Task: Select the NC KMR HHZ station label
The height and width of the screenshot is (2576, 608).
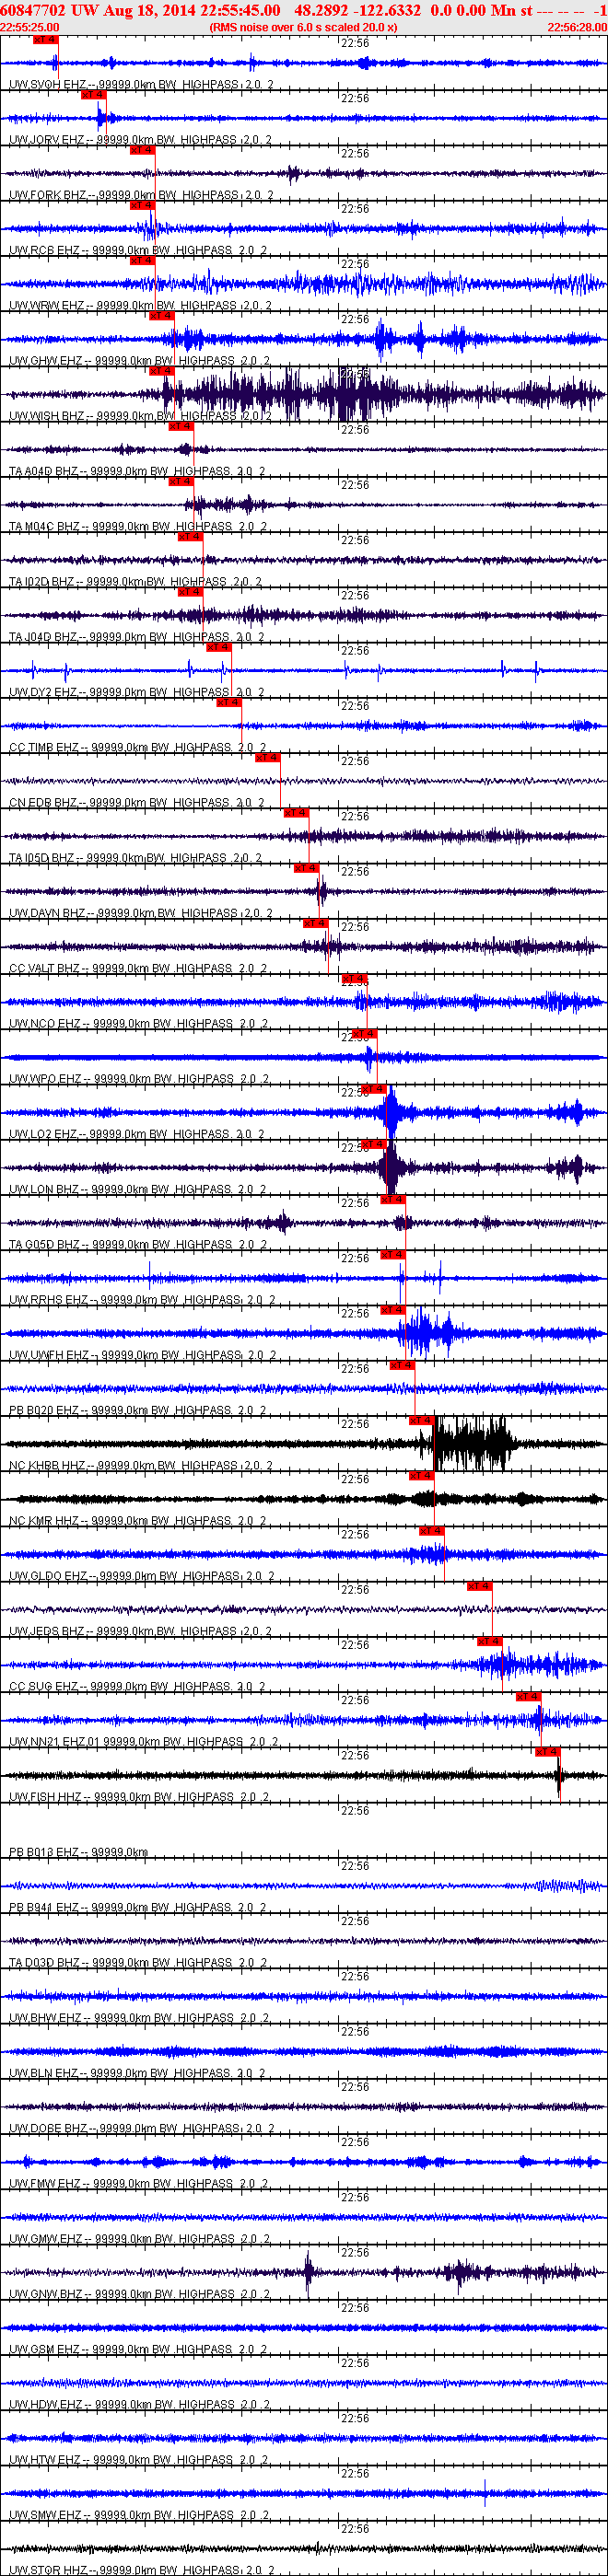Action: 138,1520
